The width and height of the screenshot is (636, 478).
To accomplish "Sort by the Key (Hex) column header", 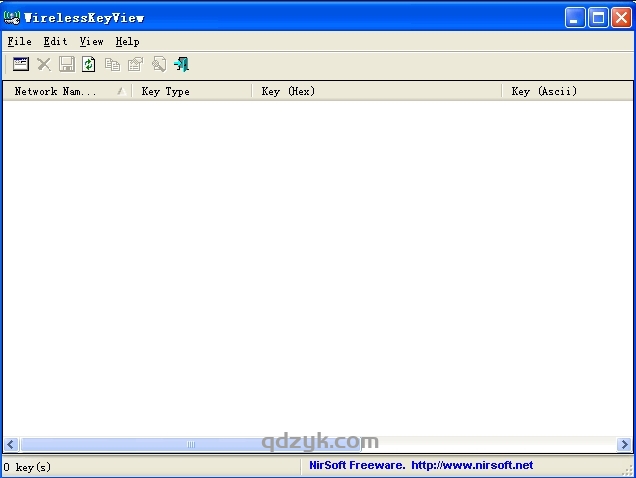I will point(375,91).
